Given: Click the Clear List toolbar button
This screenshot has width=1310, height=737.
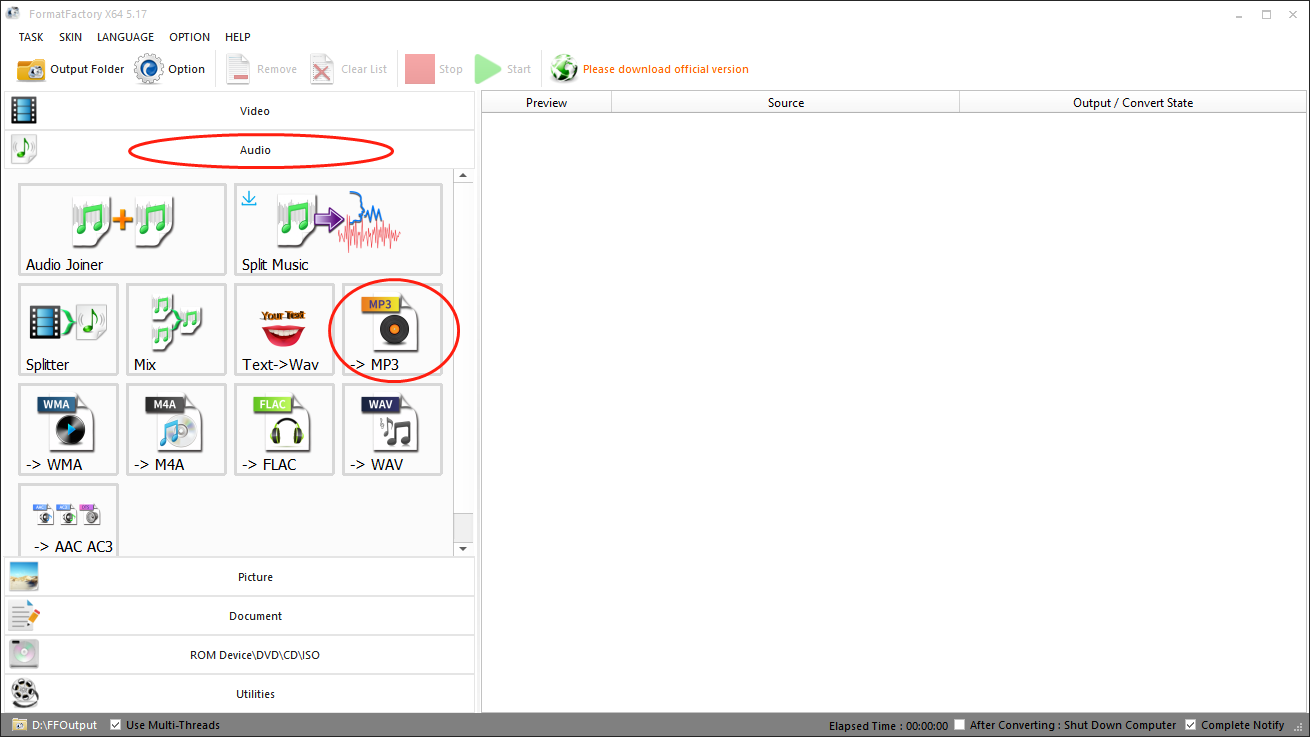Looking at the screenshot, I should 348,69.
